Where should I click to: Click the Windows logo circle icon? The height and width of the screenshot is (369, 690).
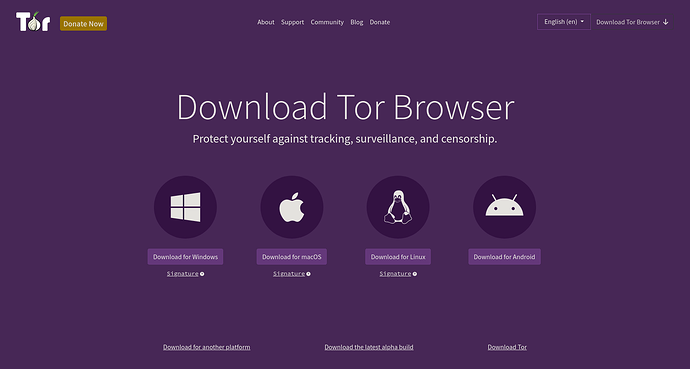(185, 207)
